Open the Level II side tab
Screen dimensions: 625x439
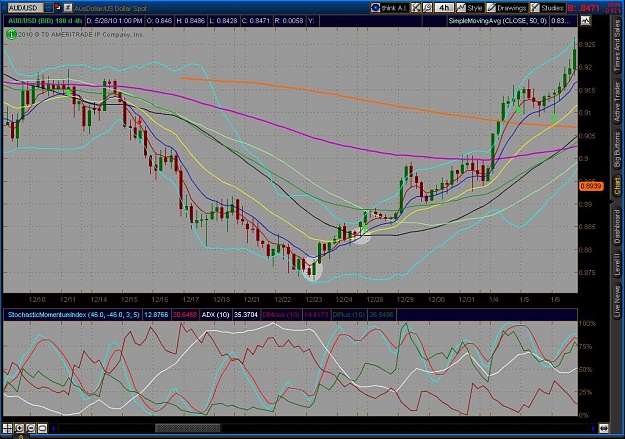click(617, 264)
